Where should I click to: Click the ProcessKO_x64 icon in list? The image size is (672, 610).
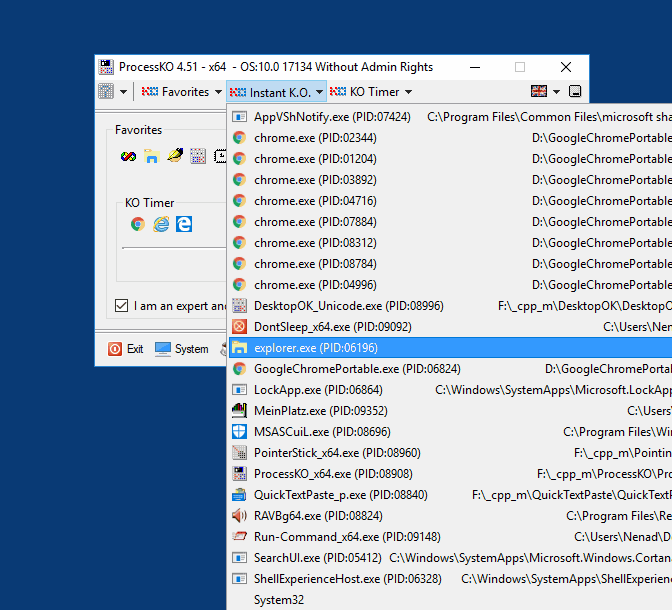[239, 474]
